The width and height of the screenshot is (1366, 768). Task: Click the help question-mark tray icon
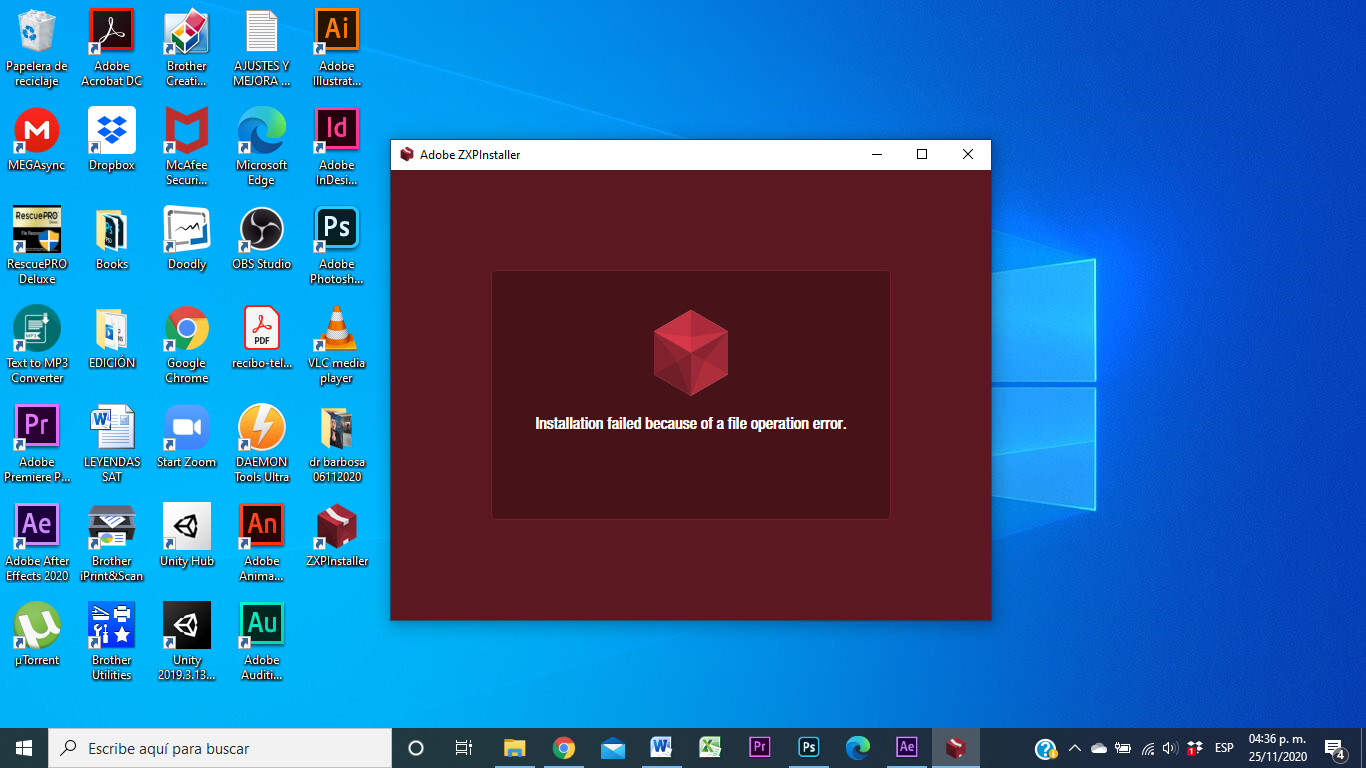[1045, 748]
